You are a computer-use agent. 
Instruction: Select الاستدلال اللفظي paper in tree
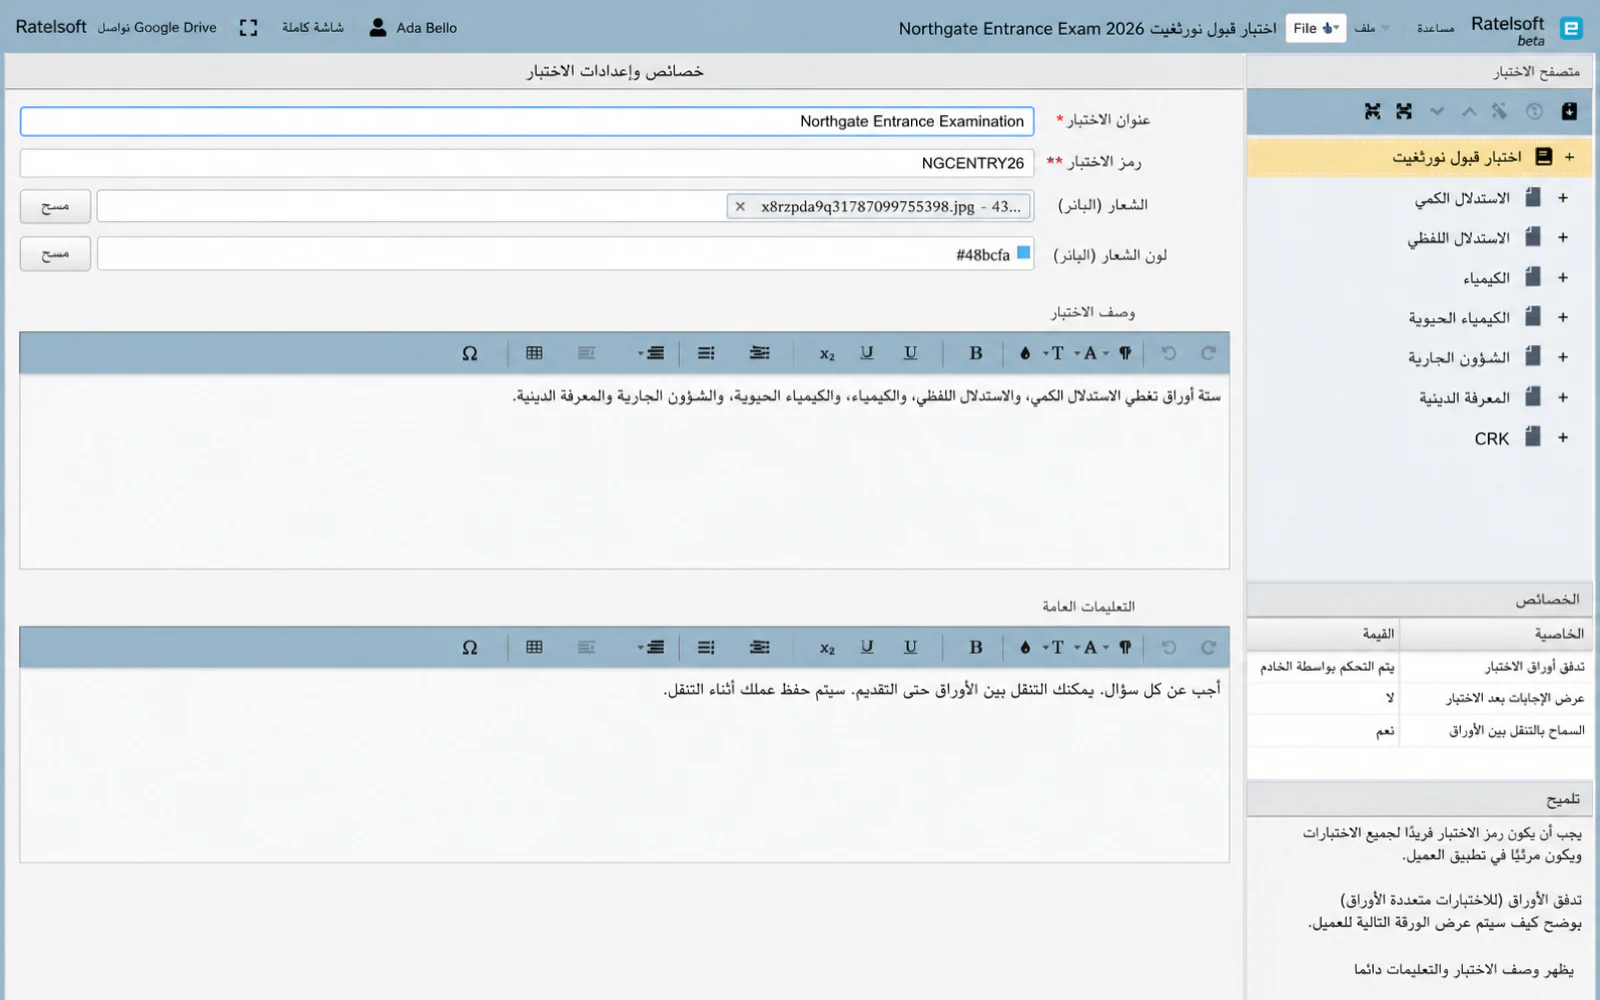click(x=1458, y=238)
